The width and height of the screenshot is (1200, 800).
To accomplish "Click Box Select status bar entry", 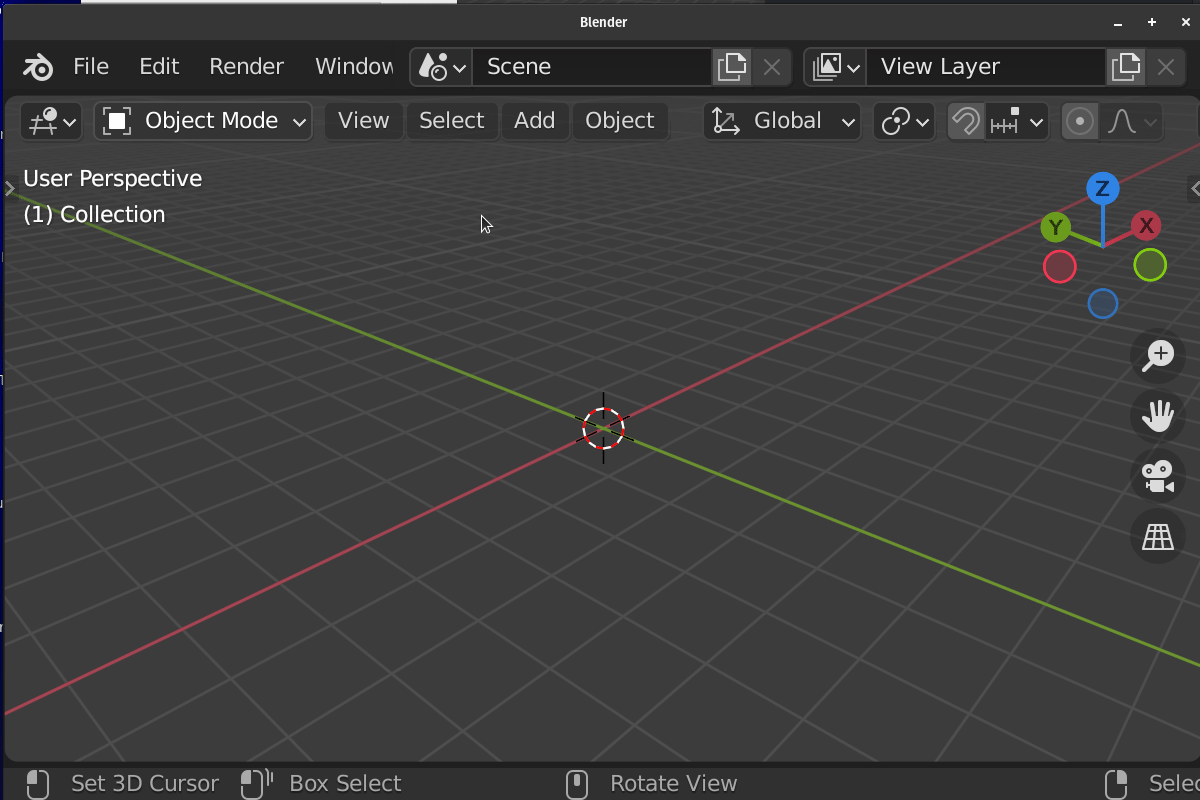I will tap(345, 784).
